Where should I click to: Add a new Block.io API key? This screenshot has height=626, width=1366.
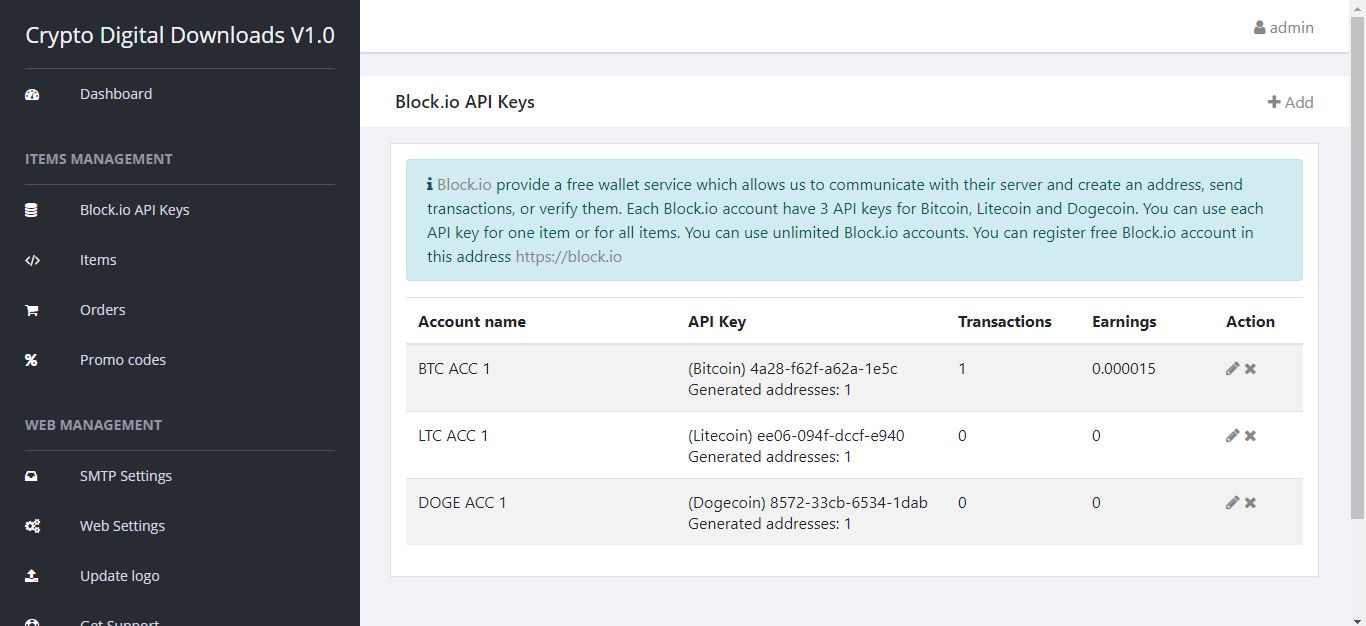click(1290, 102)
